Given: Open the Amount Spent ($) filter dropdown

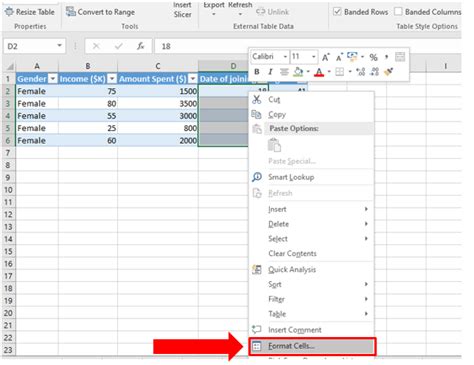Looking at the screenshot, I should click(x=193, y=79).
